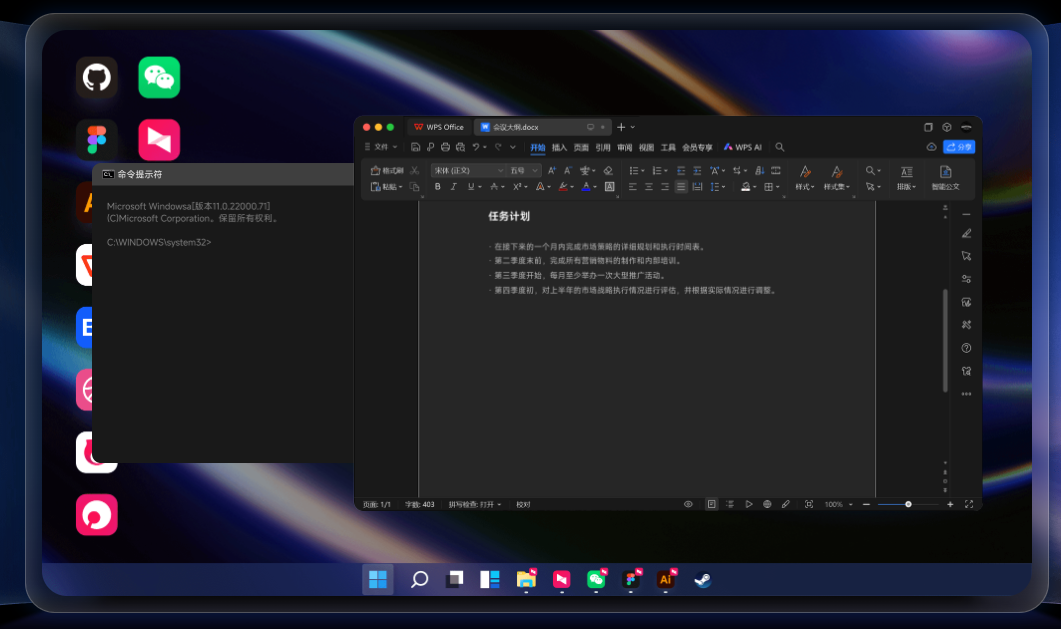Viewport: 1061px width, 629px height.
Task: Expand the font name dropdown 宋体 (正文)
Action: [500, 171]
